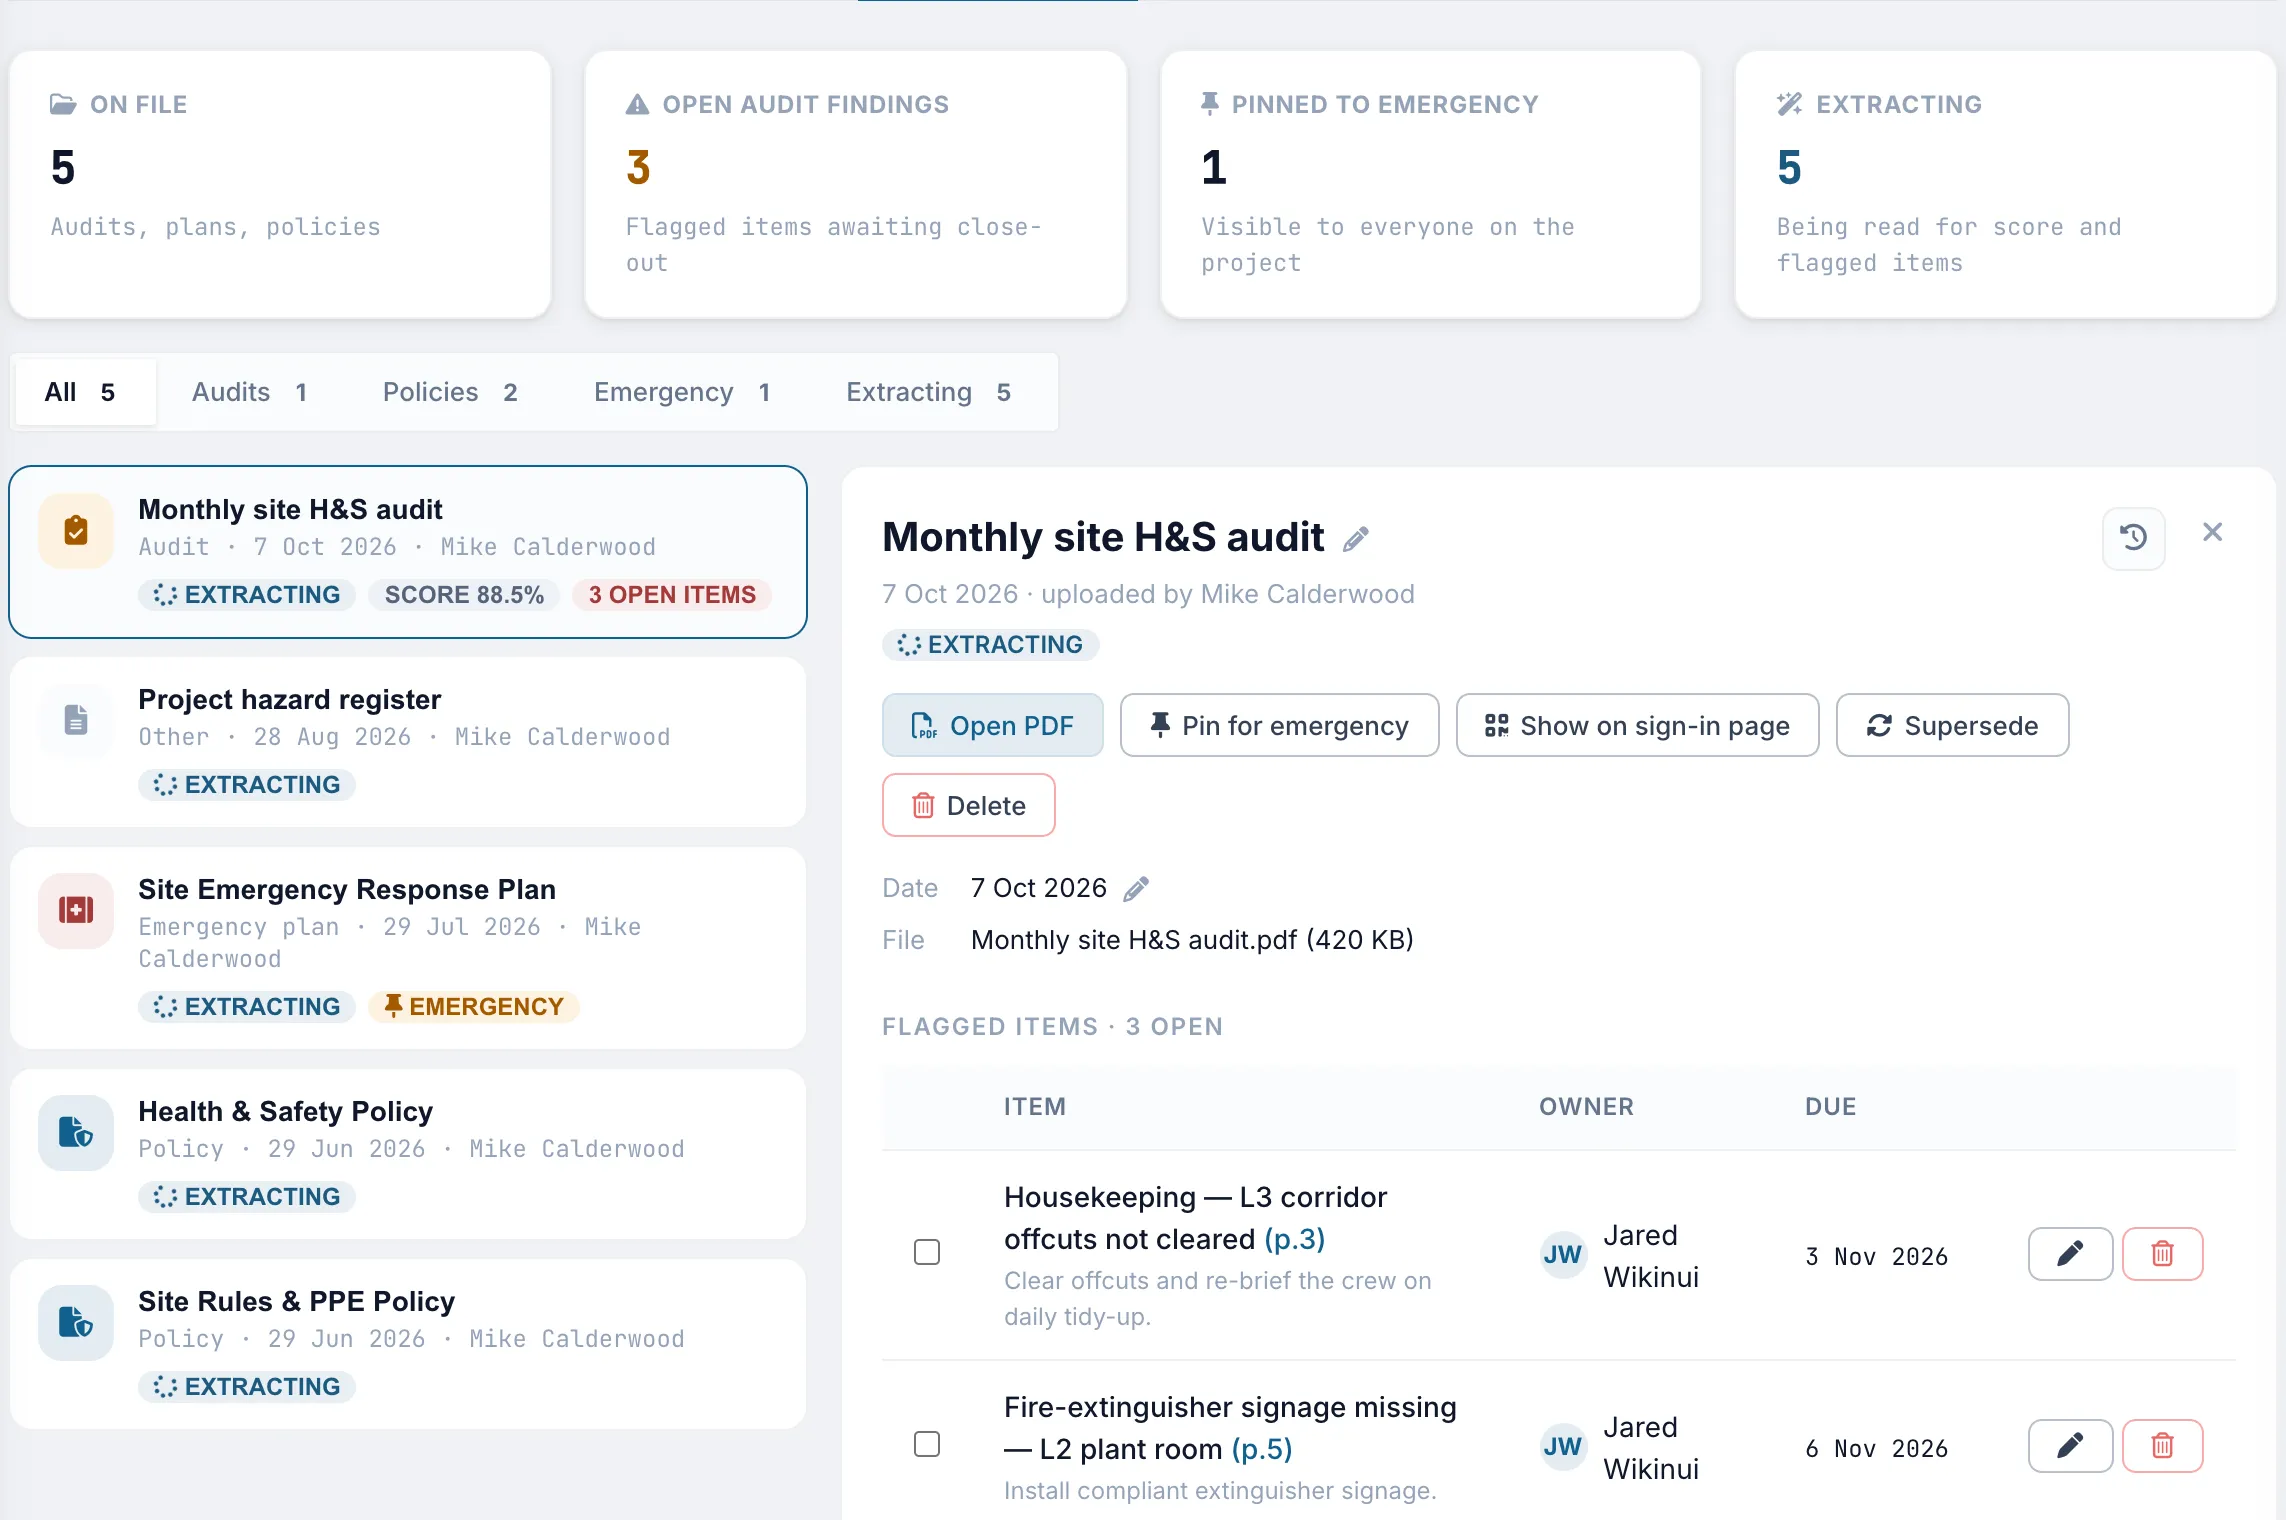Viewport: 2286px width, 1520px height.
Task: Close the Monthly site H&S audit panel
Action: pyautogui.click(x=2212, y=532)
